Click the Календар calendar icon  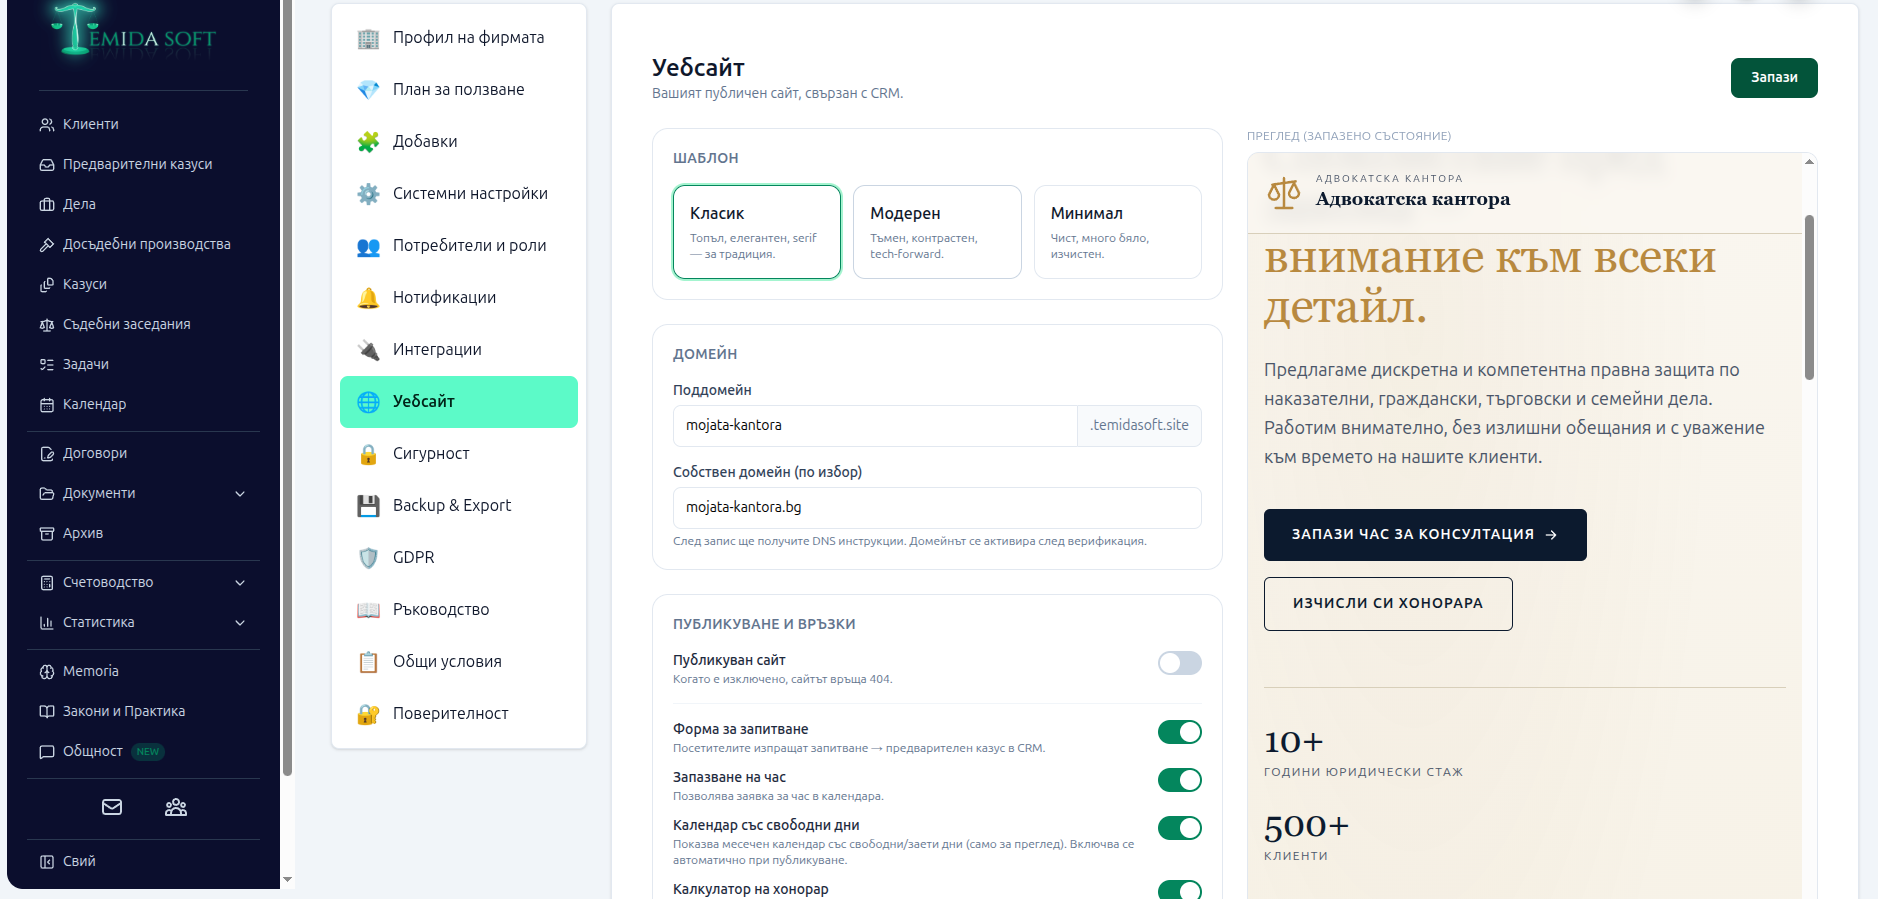[x=47, y=405]
